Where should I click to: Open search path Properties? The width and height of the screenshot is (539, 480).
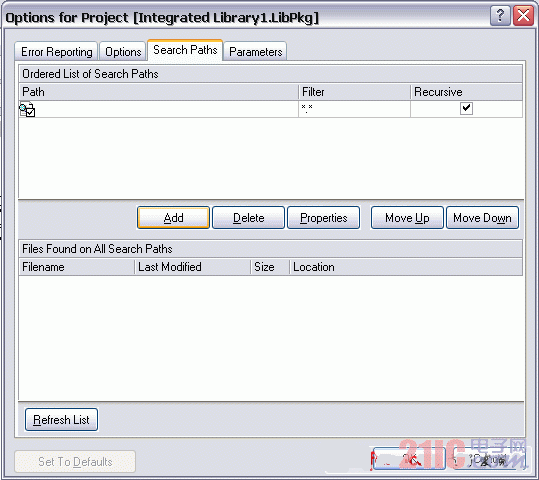323,218
